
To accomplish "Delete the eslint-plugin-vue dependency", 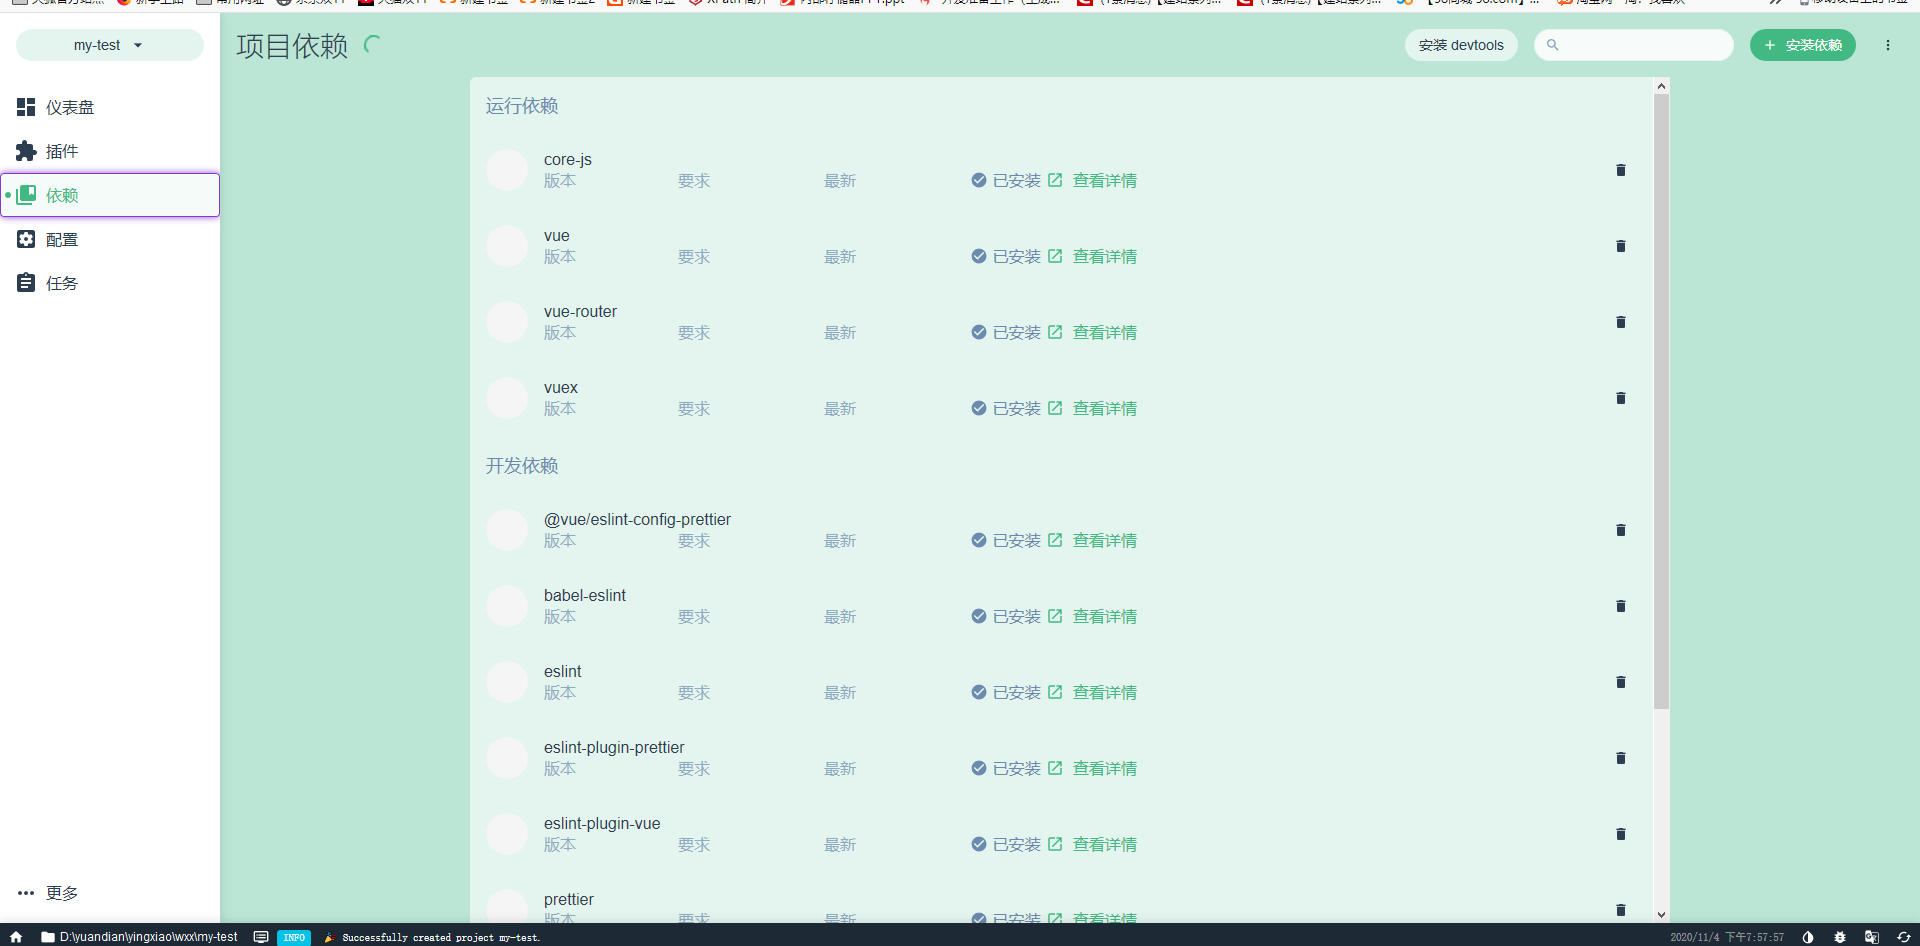I will (1621, 834).
